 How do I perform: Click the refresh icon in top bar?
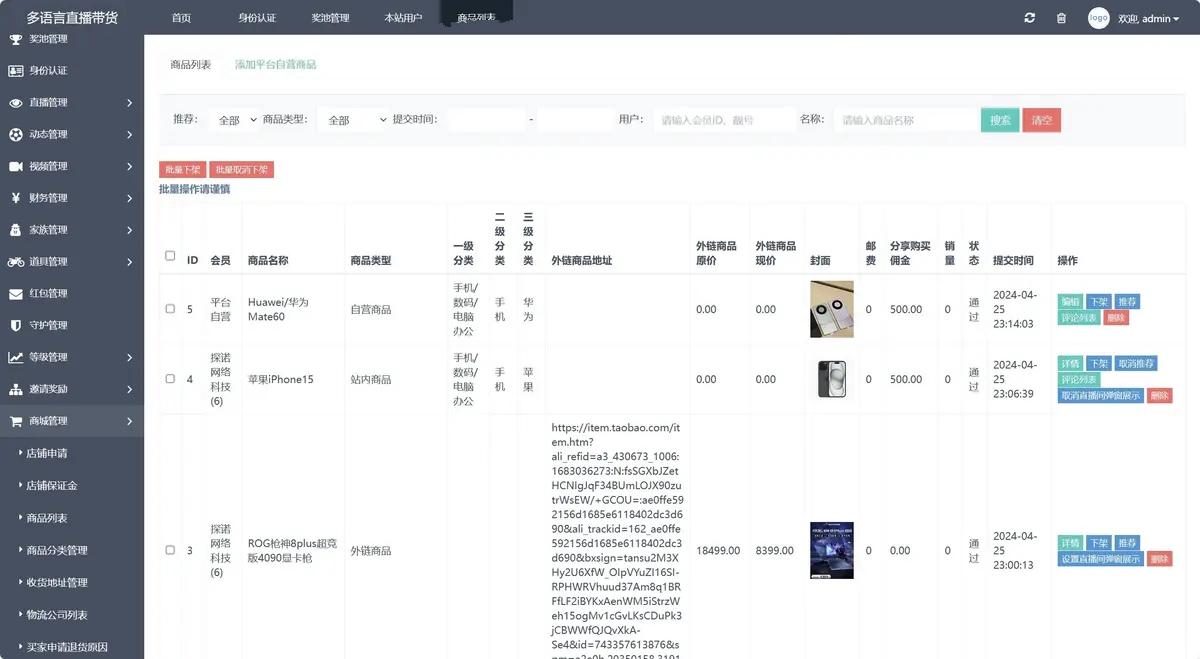click(x=1030, y=18)
